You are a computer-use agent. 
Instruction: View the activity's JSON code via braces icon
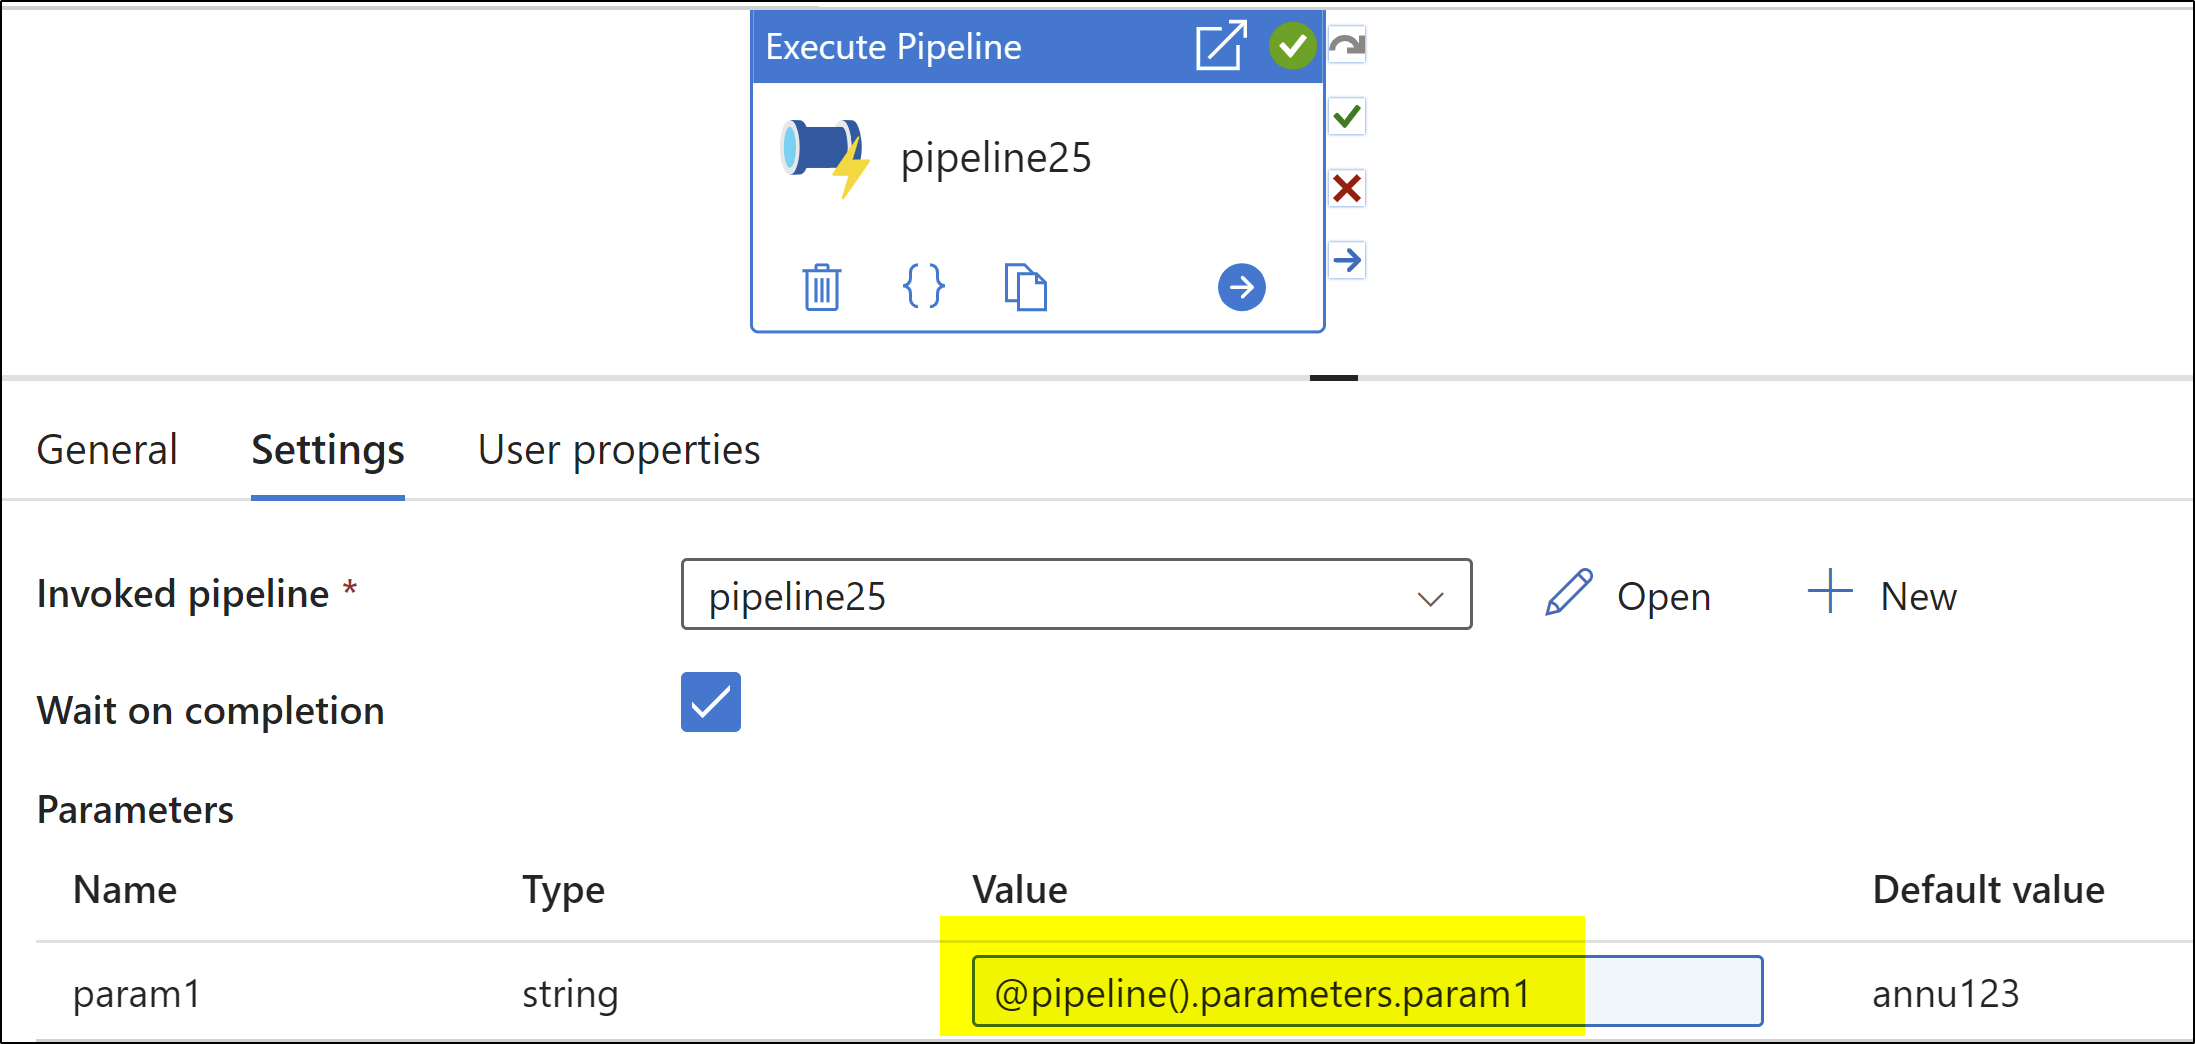923,287
